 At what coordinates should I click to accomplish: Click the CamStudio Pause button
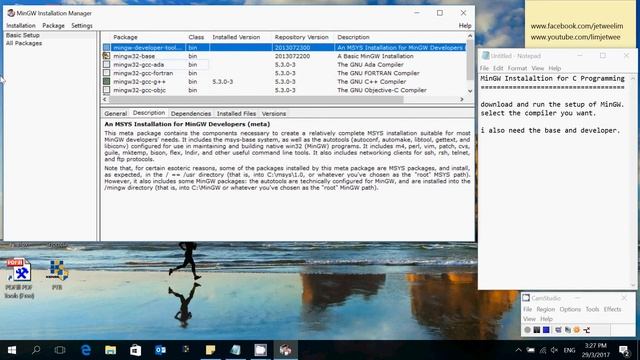tap(537, 330)
